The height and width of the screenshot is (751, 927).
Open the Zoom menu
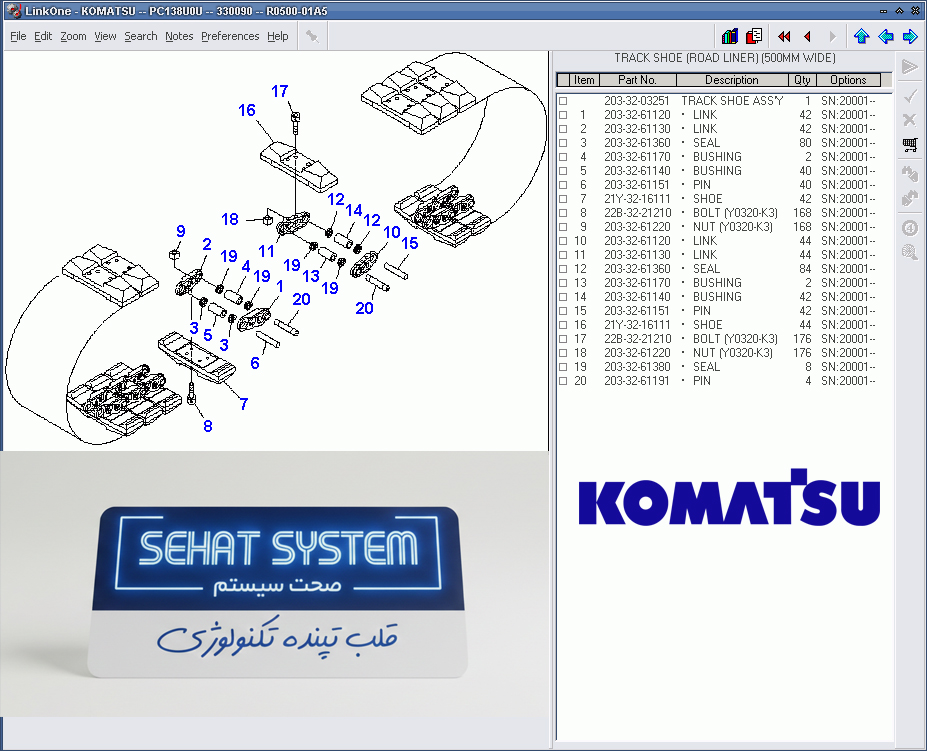pyautogui.click(x=73, y=36)
